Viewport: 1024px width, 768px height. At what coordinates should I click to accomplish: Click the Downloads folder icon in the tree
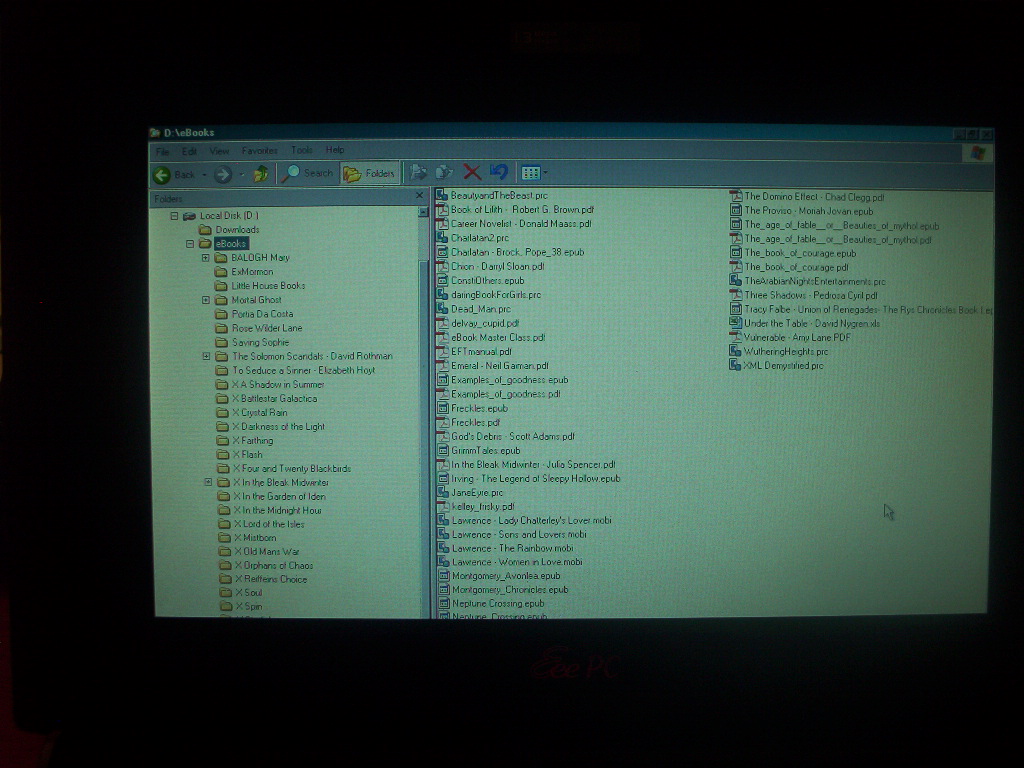pyautogui.click(x=205, y=229)
